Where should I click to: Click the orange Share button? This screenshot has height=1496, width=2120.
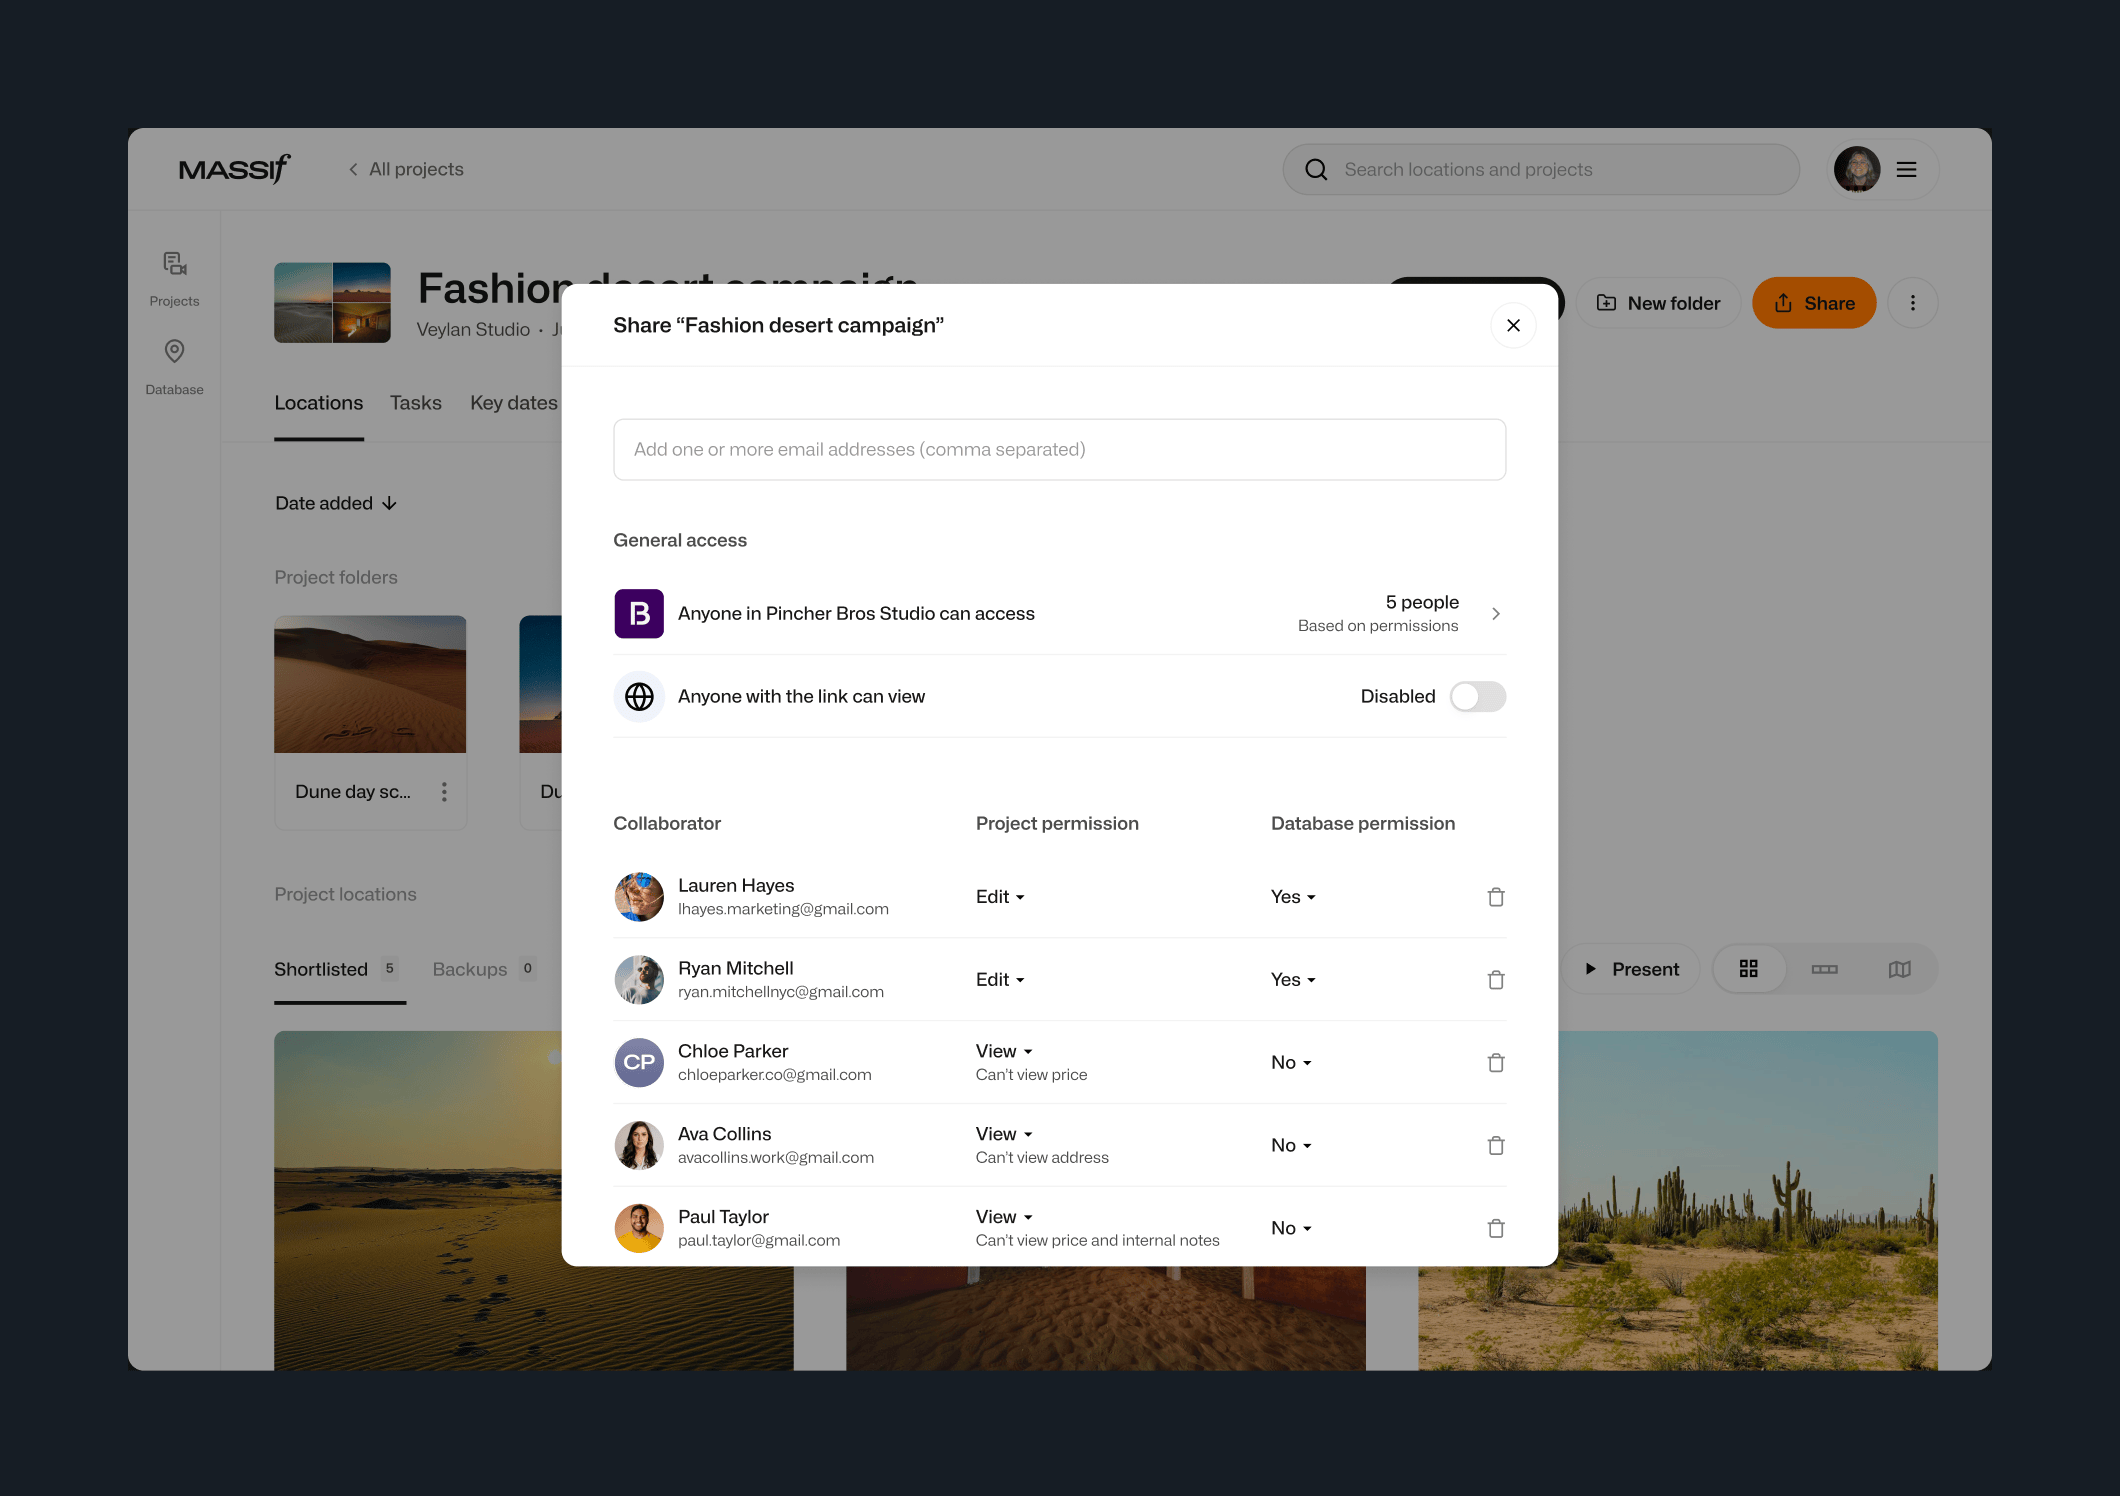(1813, 303)
